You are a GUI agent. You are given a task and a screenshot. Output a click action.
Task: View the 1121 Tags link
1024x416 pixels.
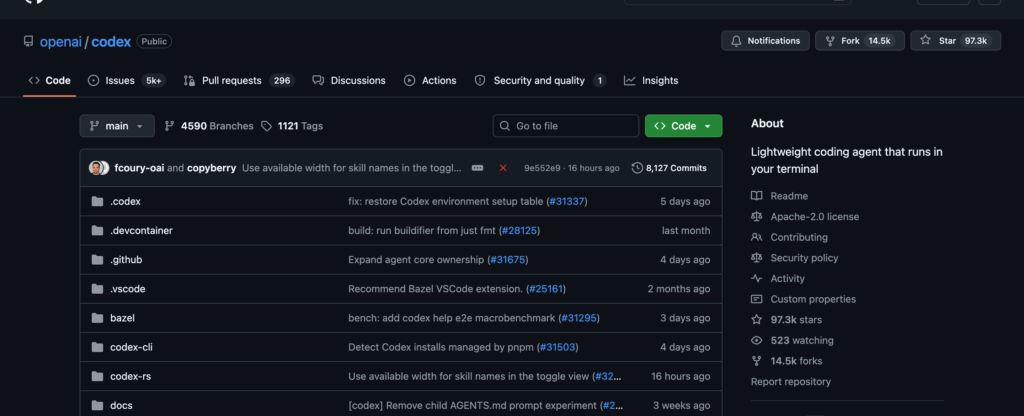click(x=291, y=126)
